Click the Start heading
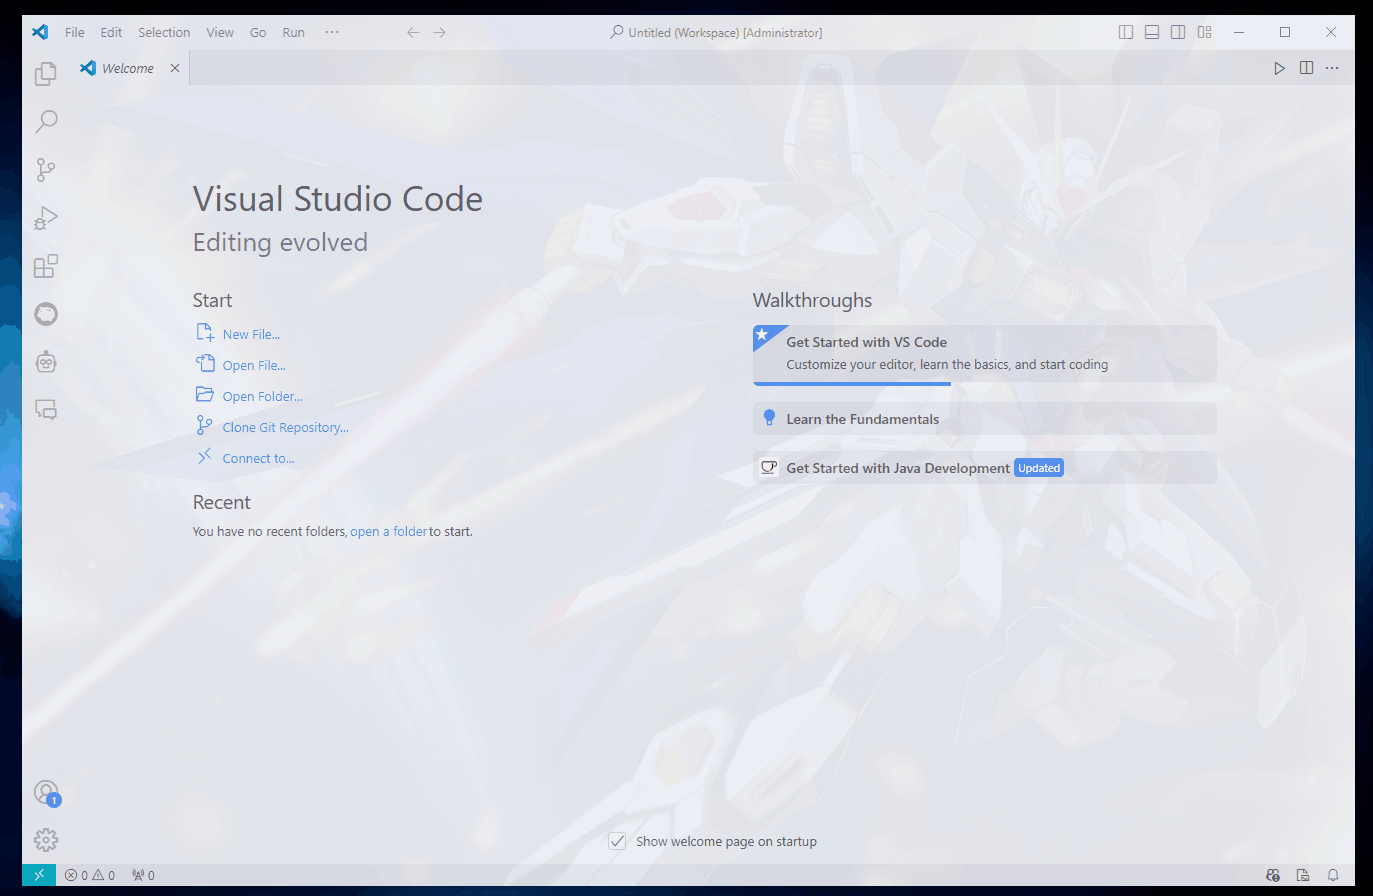Image resolution: width=1373 pixels, height=896 pixels. pos(212,300)
